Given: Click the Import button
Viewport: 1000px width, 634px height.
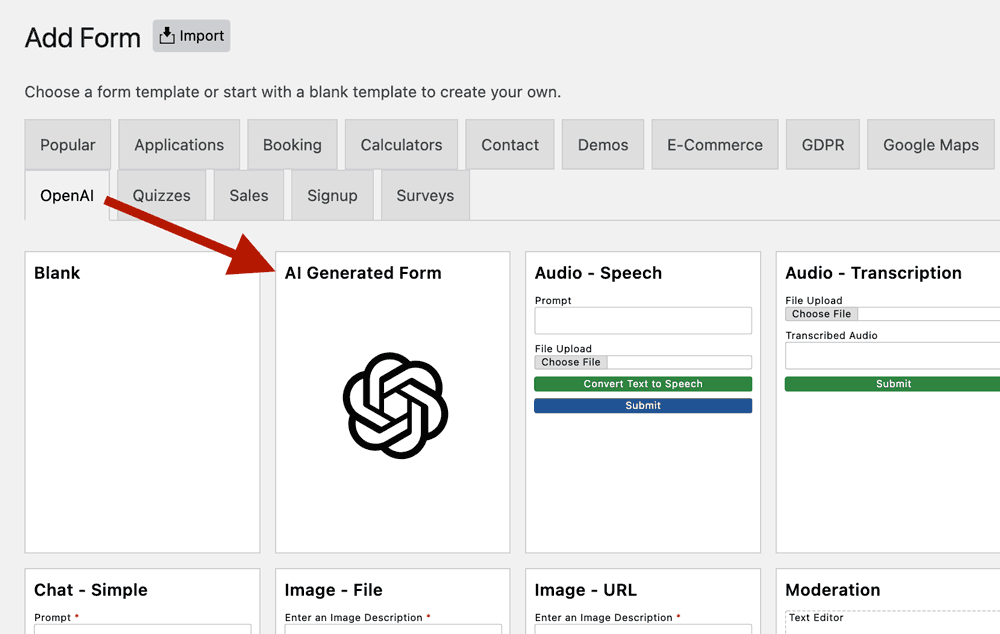Looking at the screenshot, I should tap(191, 36).
